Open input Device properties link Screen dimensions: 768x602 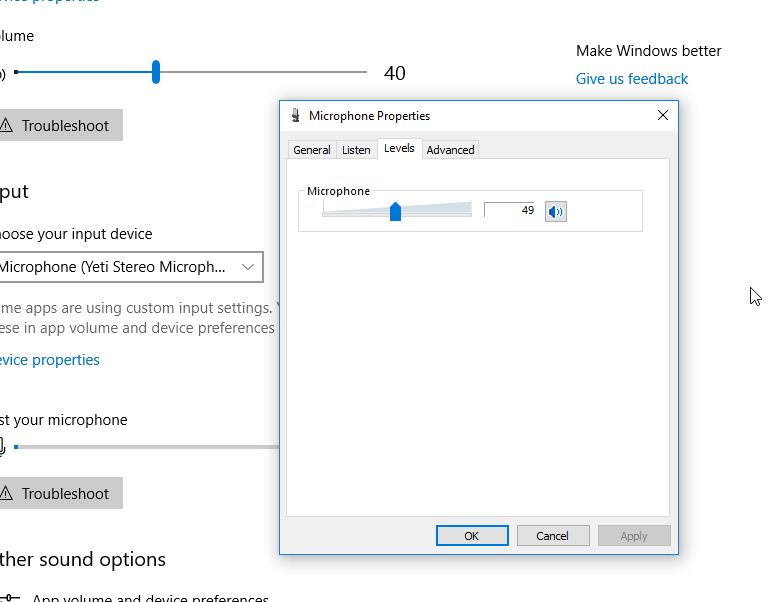point(50,360)
